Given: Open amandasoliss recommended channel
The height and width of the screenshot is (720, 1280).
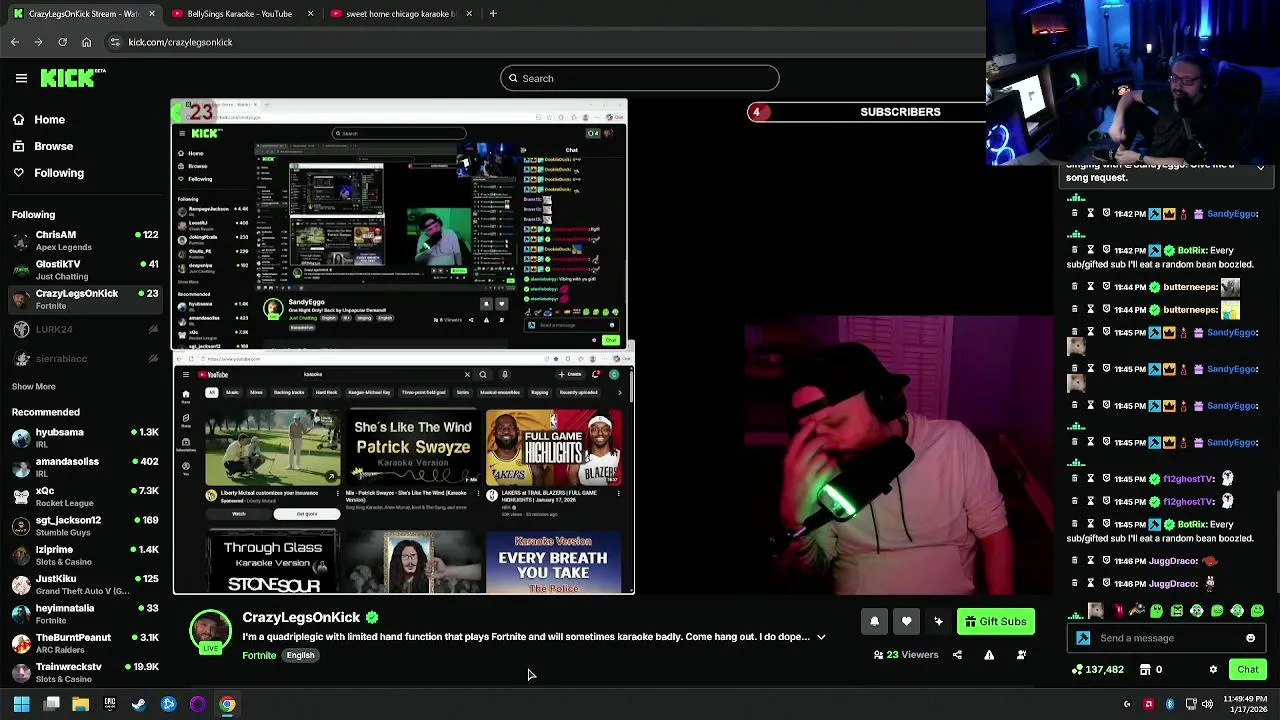Looking at the screenshot, I should coord(85,467).
